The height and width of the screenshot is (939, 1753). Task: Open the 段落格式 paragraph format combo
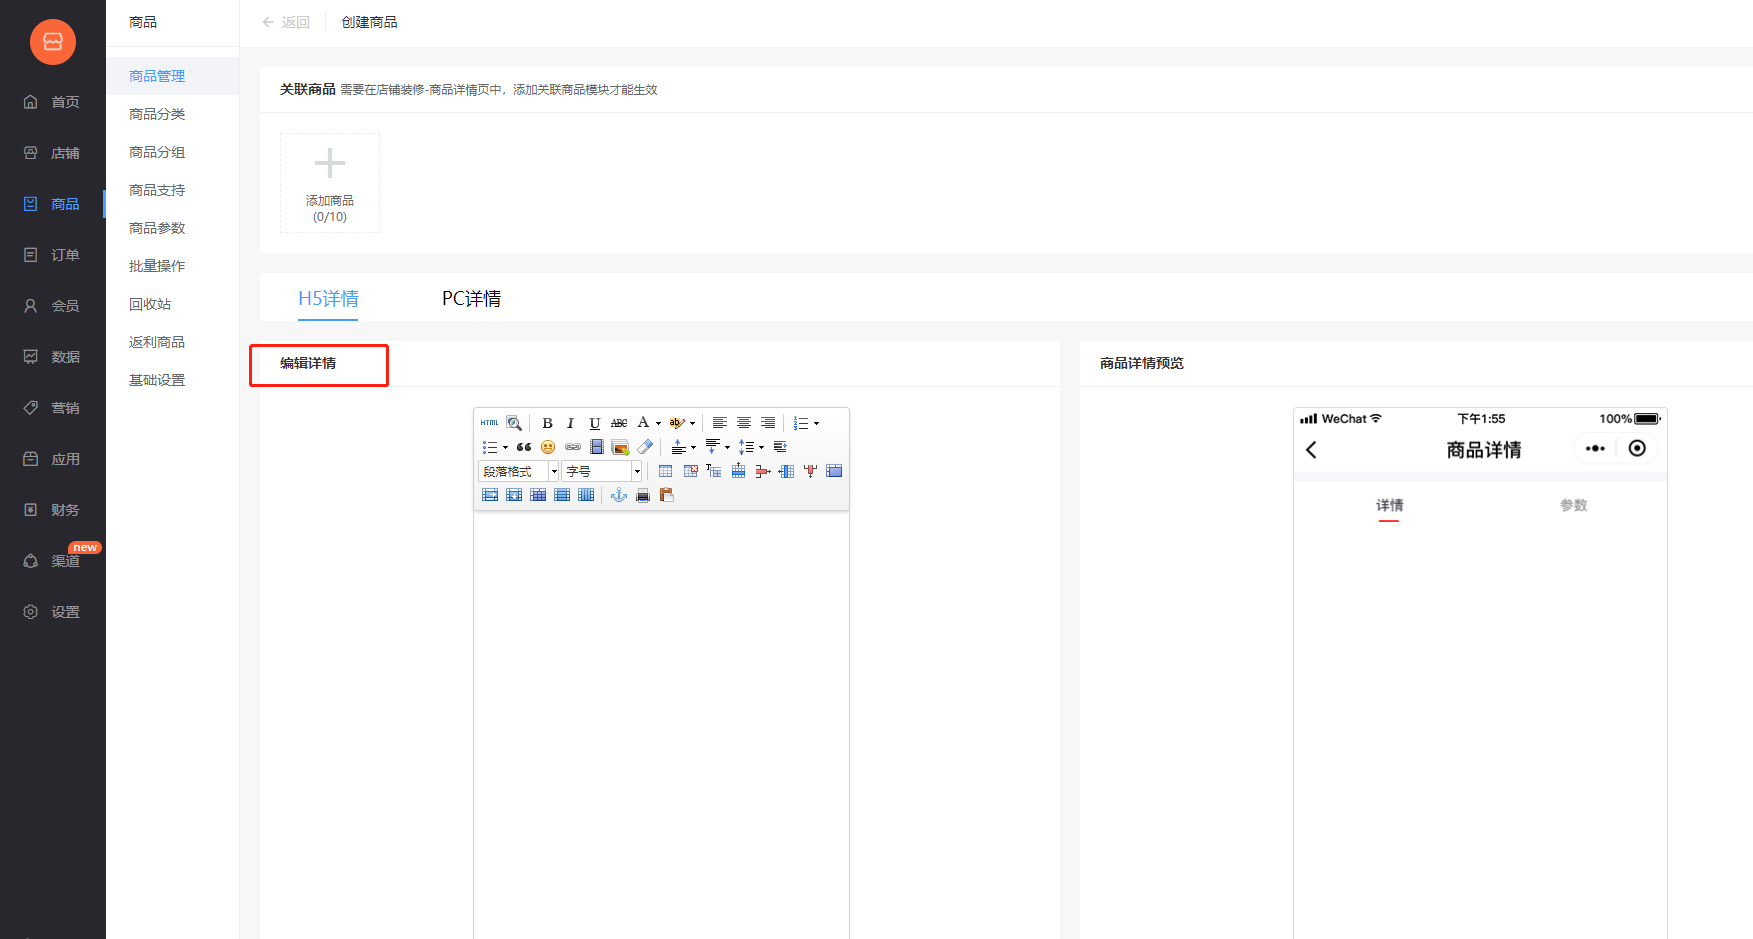(x=519, y=471)
